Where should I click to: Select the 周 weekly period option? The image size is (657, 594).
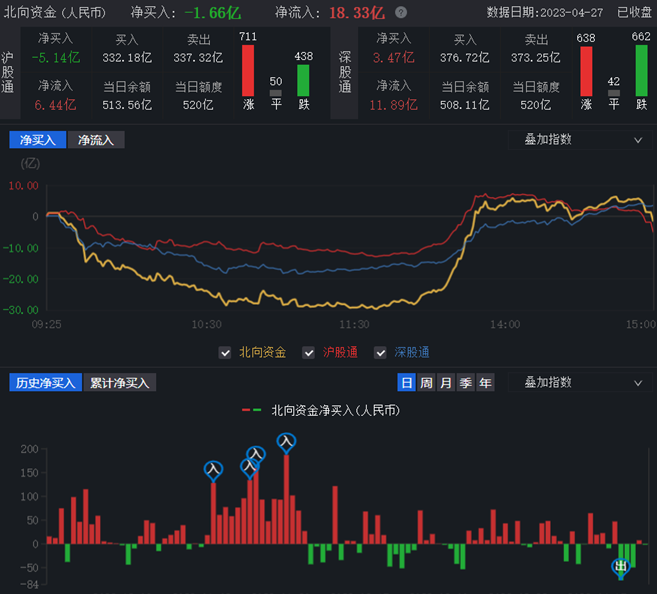pyautogui.click(x=426, y=382)
